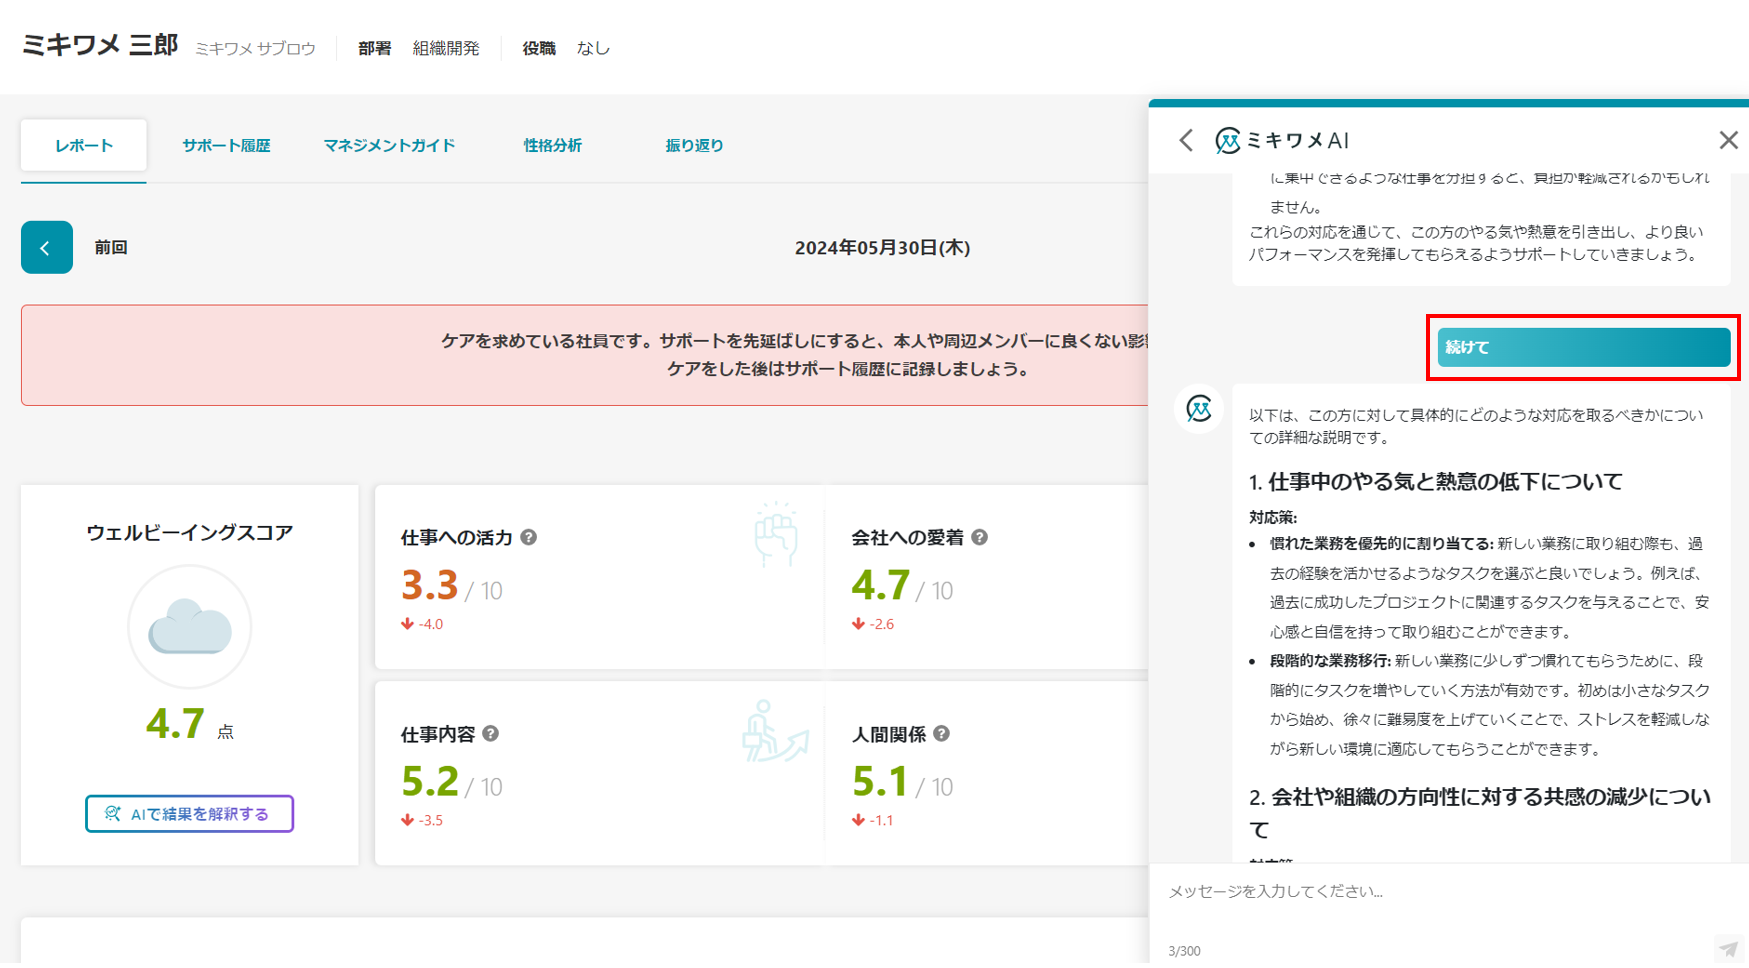The width and height of the screenshot is (1749, 968).
Task: Click the 5.2 score for 仕事内容
Action: coord(430,781)
